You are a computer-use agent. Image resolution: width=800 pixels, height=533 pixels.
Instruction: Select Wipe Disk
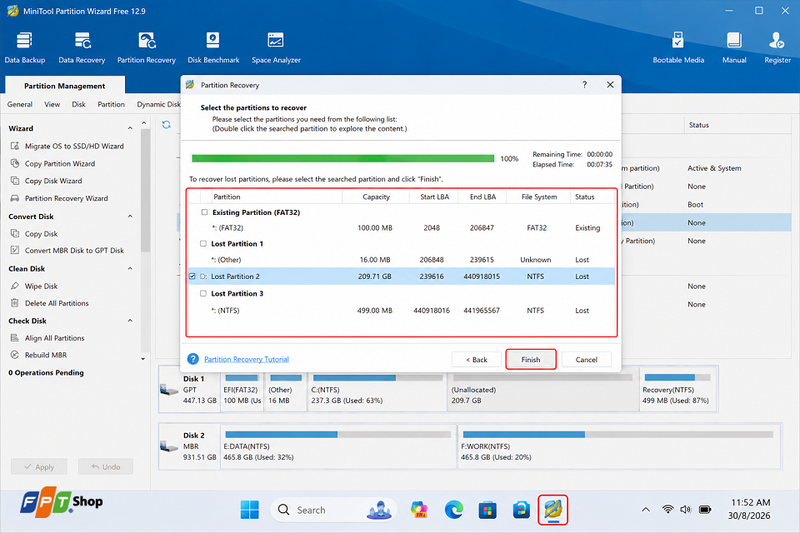click(x=34, y=286)
